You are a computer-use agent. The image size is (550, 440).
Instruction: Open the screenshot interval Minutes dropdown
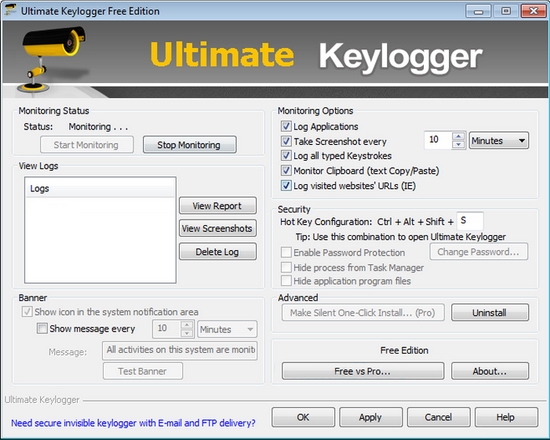click(499, 141)
